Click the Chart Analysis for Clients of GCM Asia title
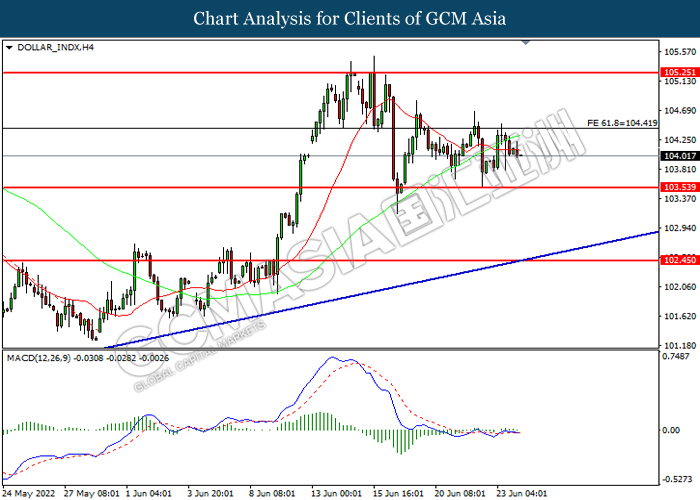The image size is (700, 500). [350, 19]
